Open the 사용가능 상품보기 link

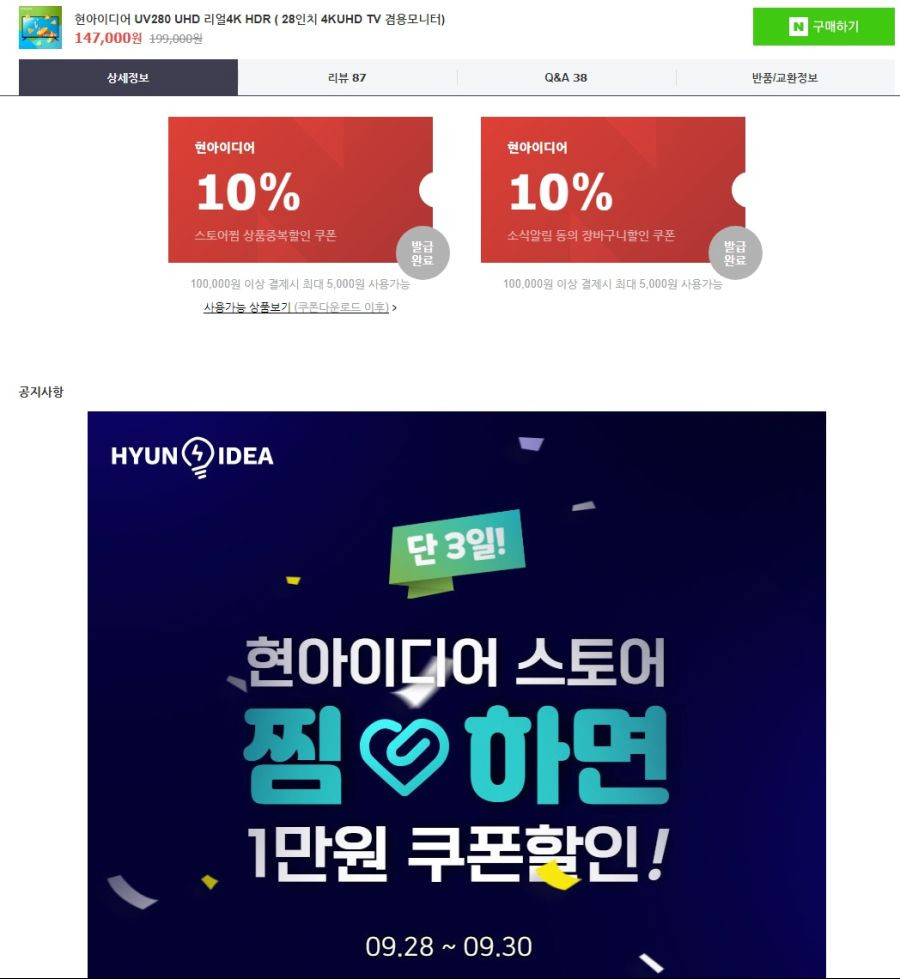coord(296,307)
